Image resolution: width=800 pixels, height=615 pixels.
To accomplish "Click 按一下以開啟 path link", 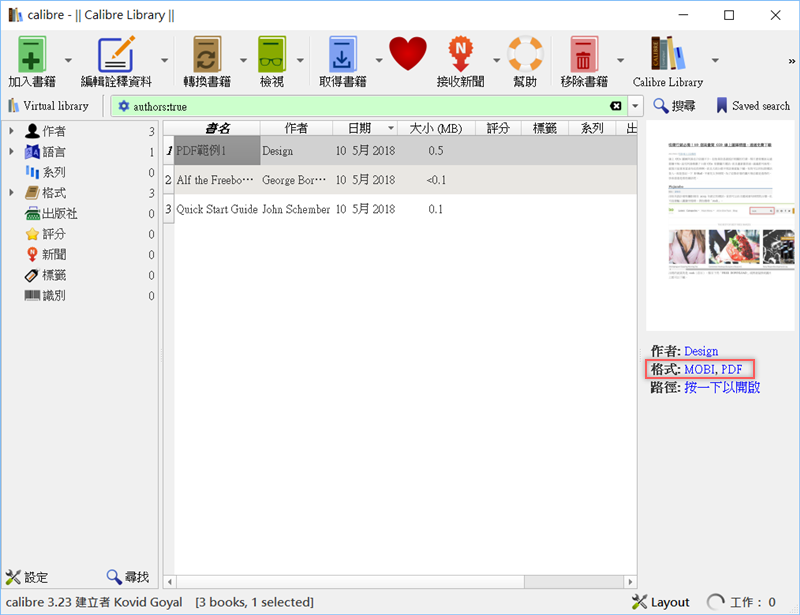I will (x=722, y=387).
